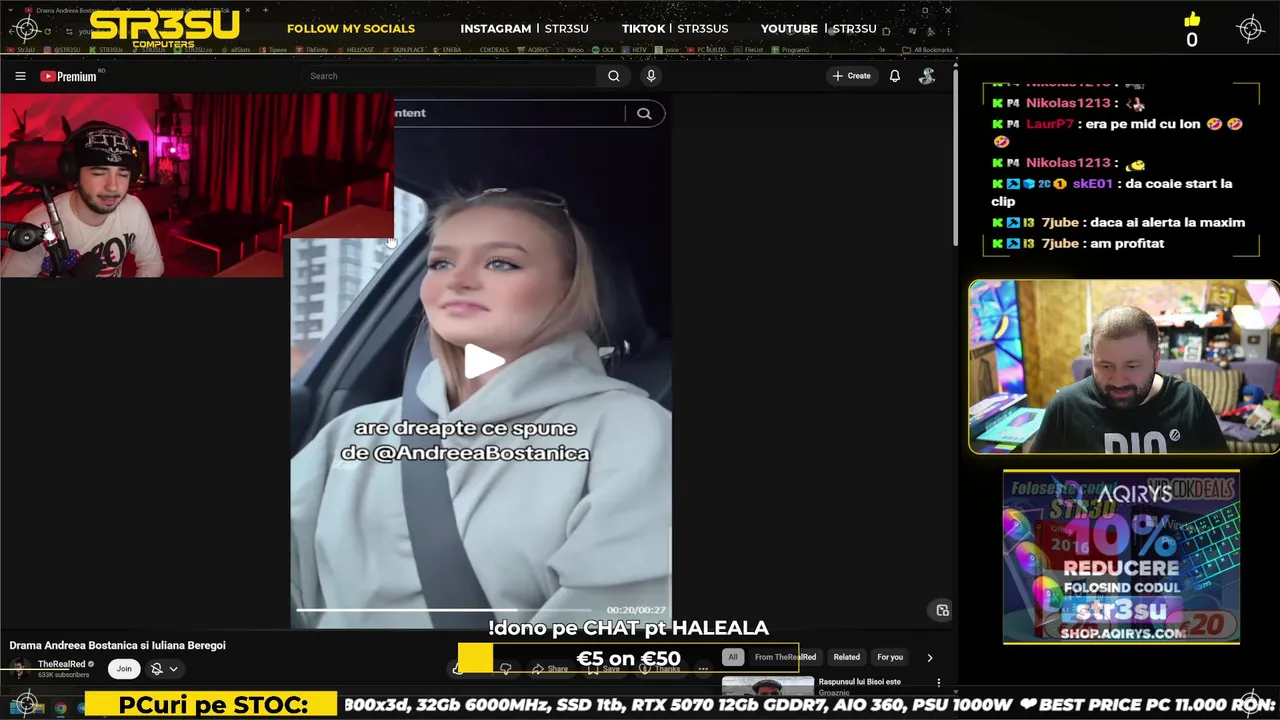Image resolution: width=1280 pixels, height=720 pixels.
Task: Open TheRealRed channel avatar
Action: (20, 668)
